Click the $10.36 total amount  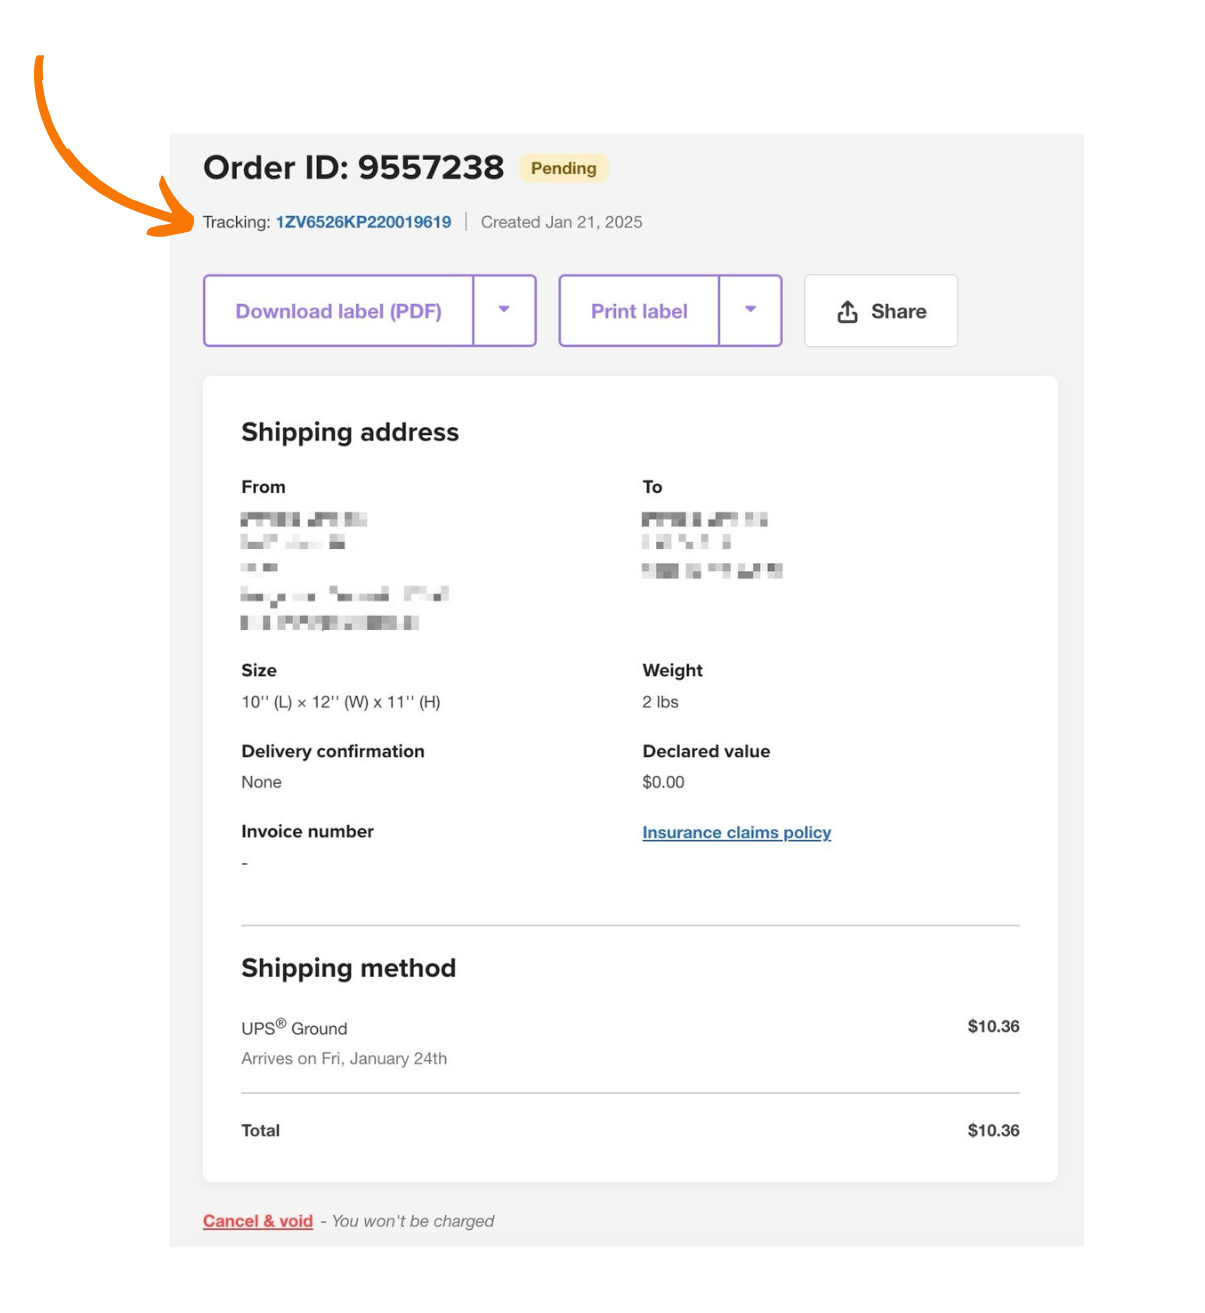click(x=993, y=1130)
